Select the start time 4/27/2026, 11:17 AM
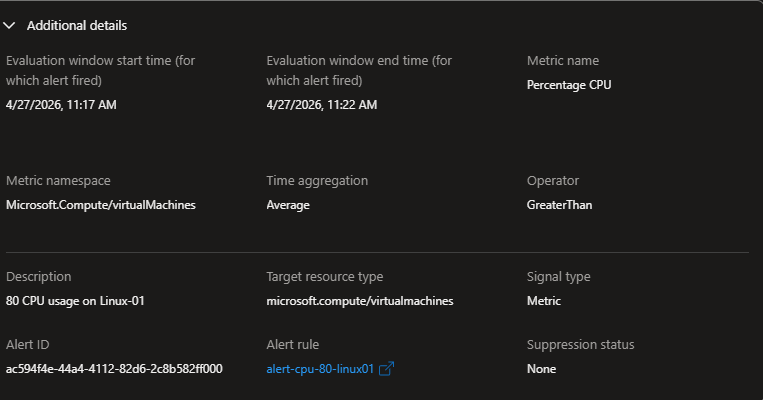This screenshot has height=400, width=763. pos(61,105)
